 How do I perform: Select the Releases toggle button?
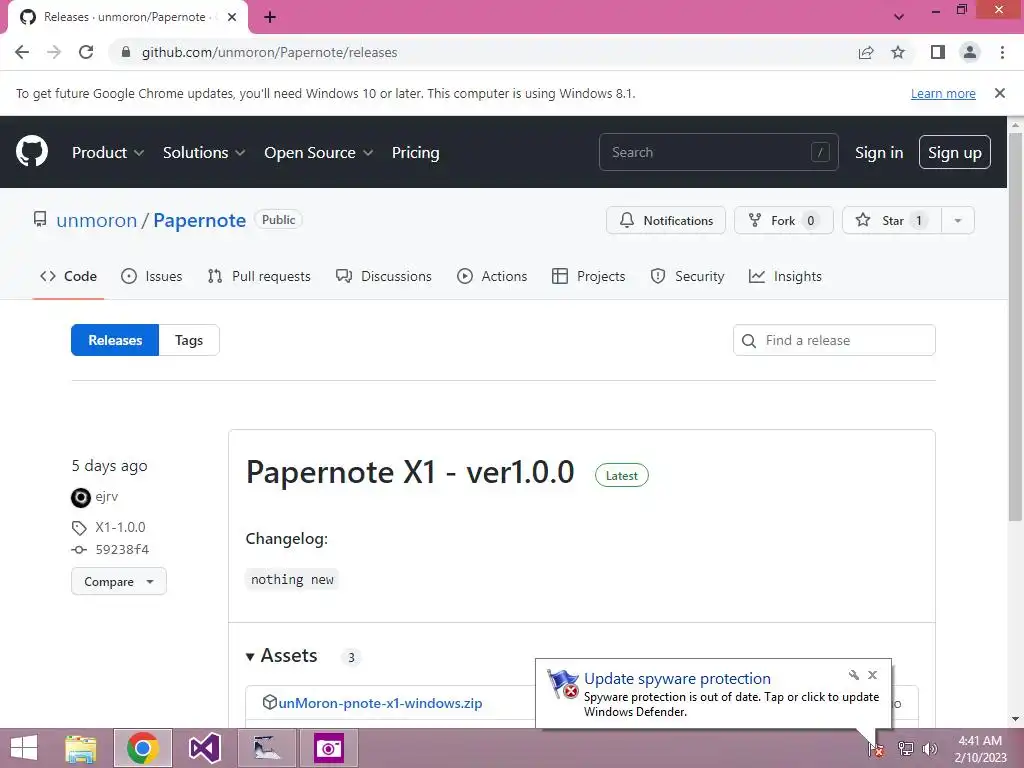tap(115, 340)
